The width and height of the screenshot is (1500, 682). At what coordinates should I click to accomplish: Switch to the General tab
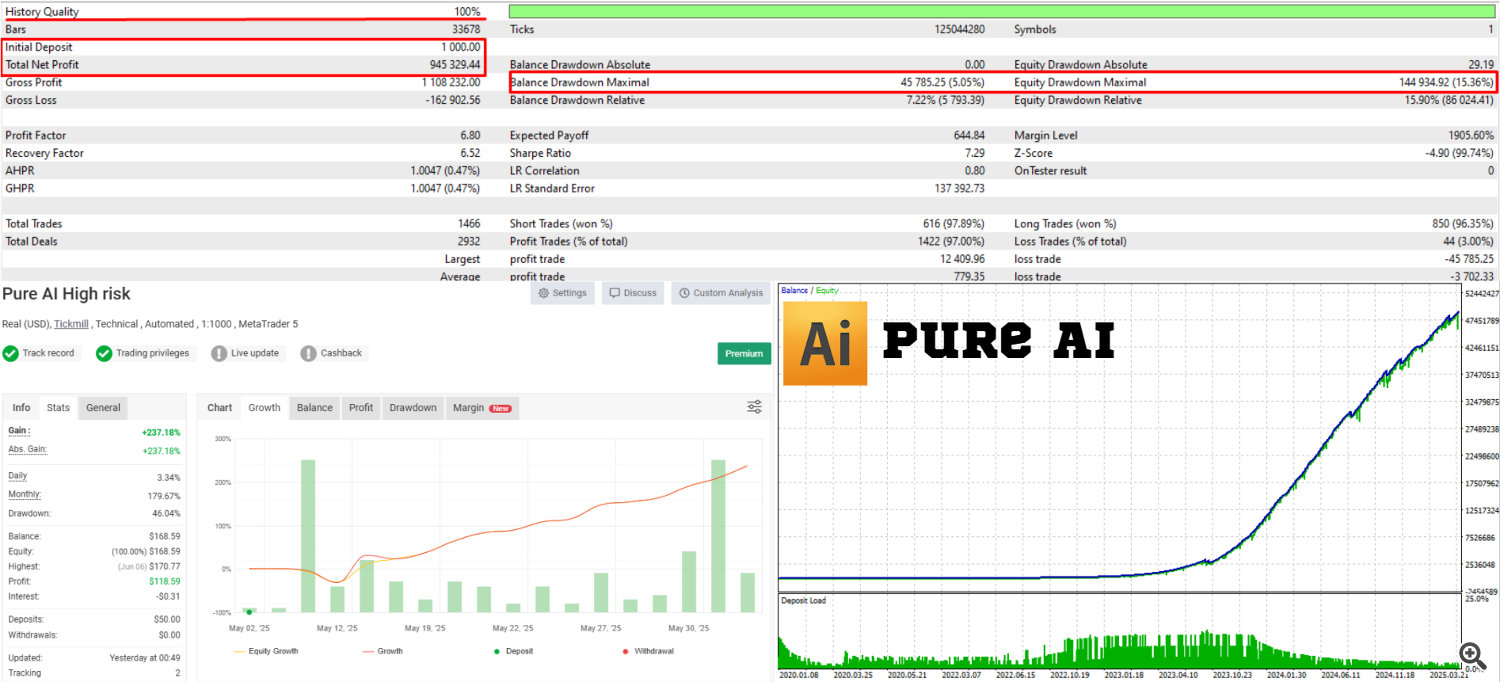point(103,408)
